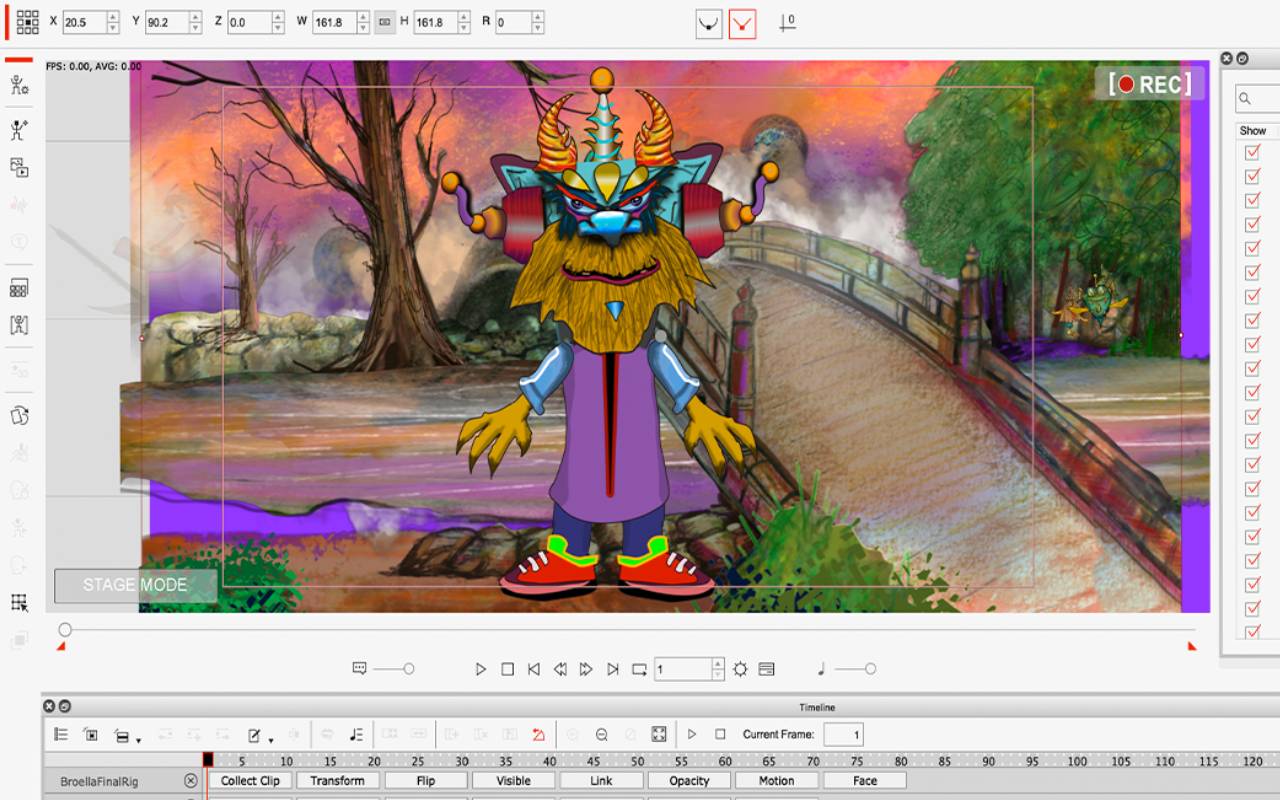Open the track list dropdown arrow
The image size is (1280, 800).
point(138,740)
